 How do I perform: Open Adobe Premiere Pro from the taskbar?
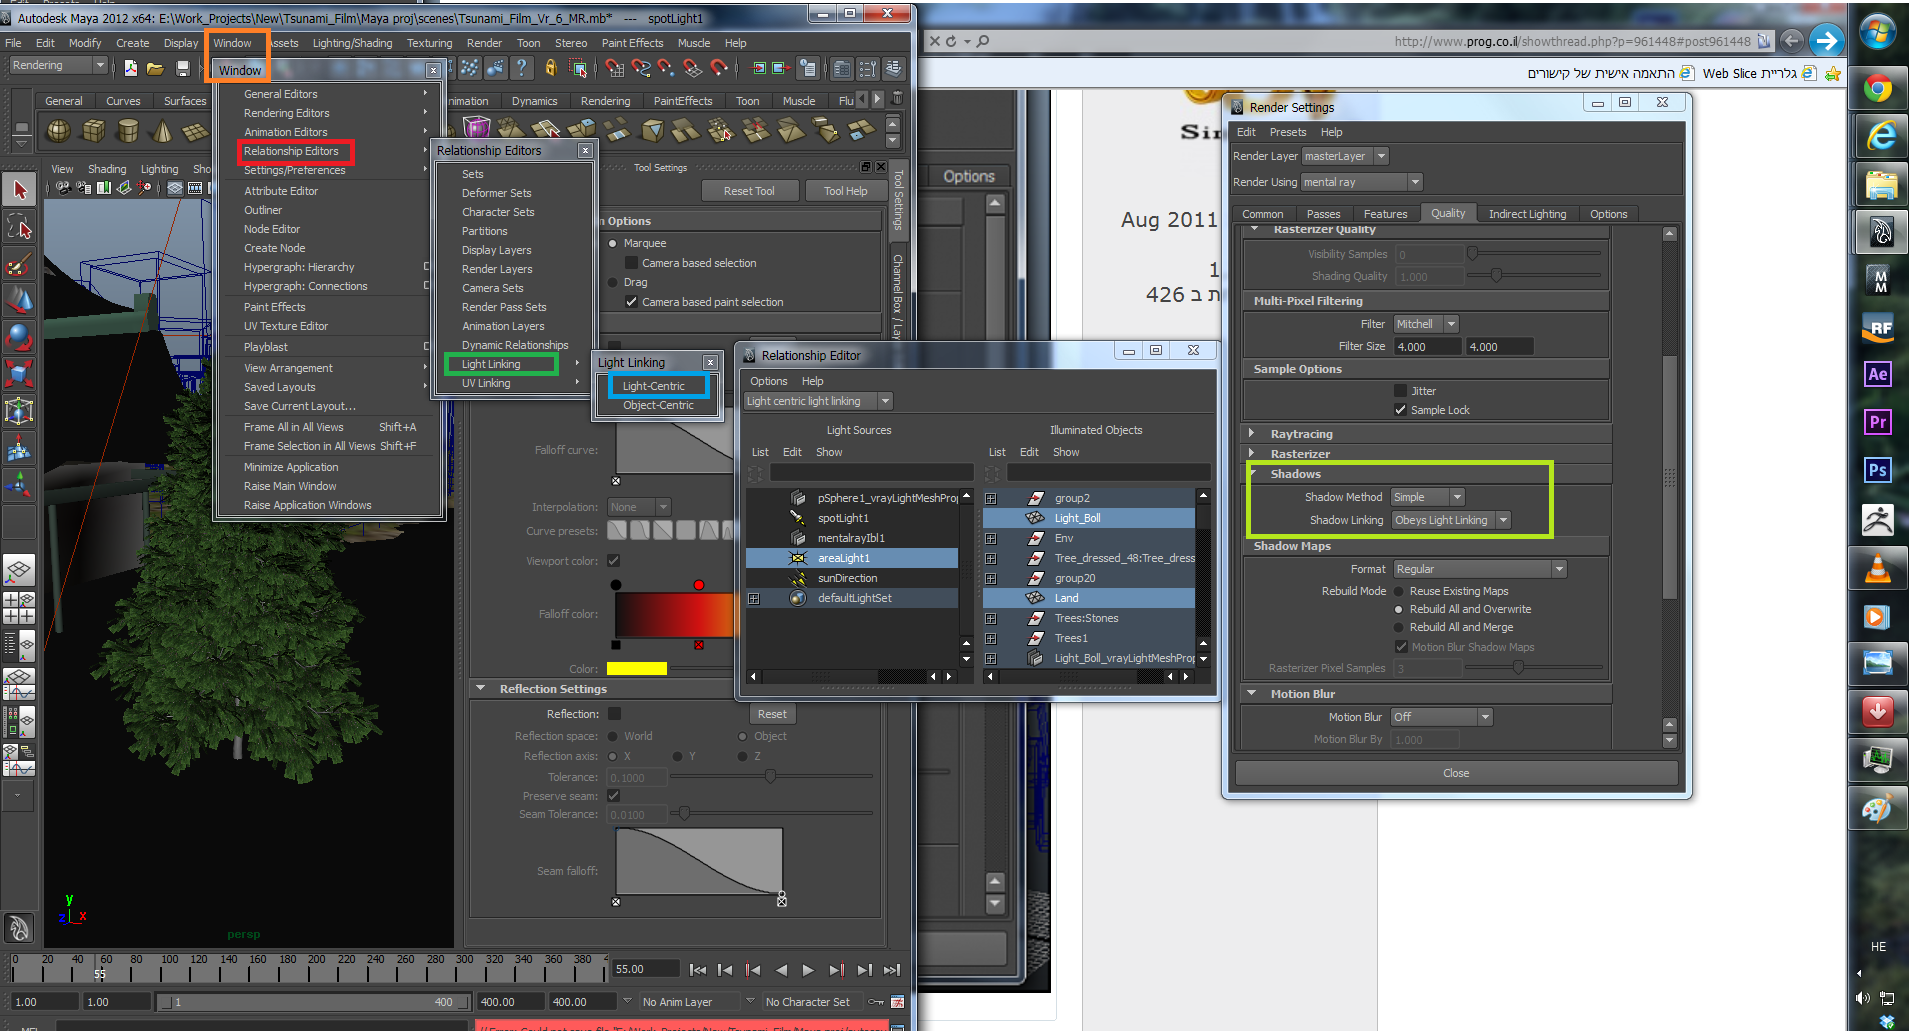(1877, 422)
